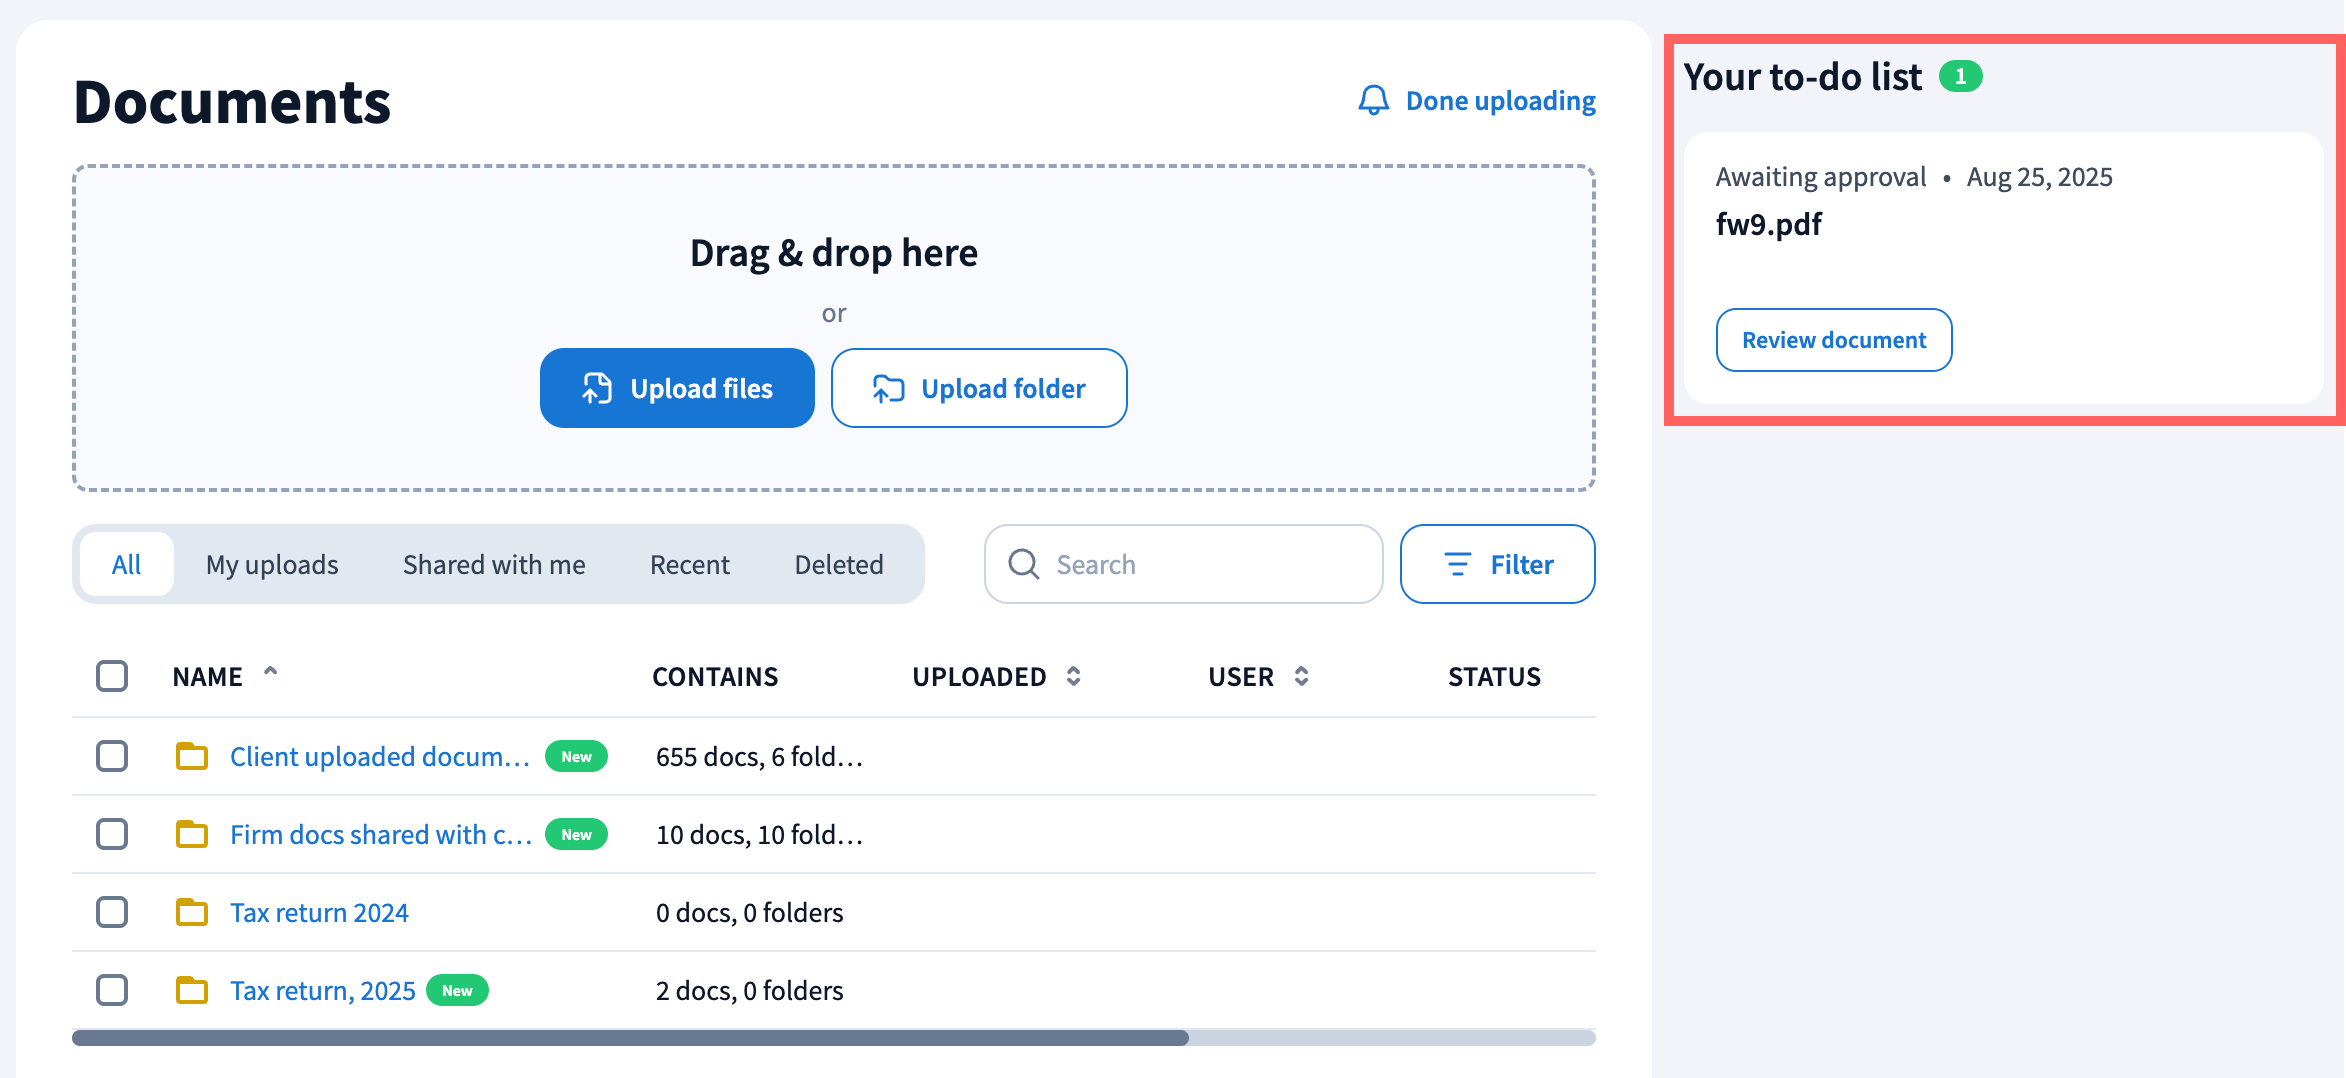Image resolution: width=2346 pixels, height=1078 pixels.
Task: Click the green to-do count badge
Action: (1960, 77)
